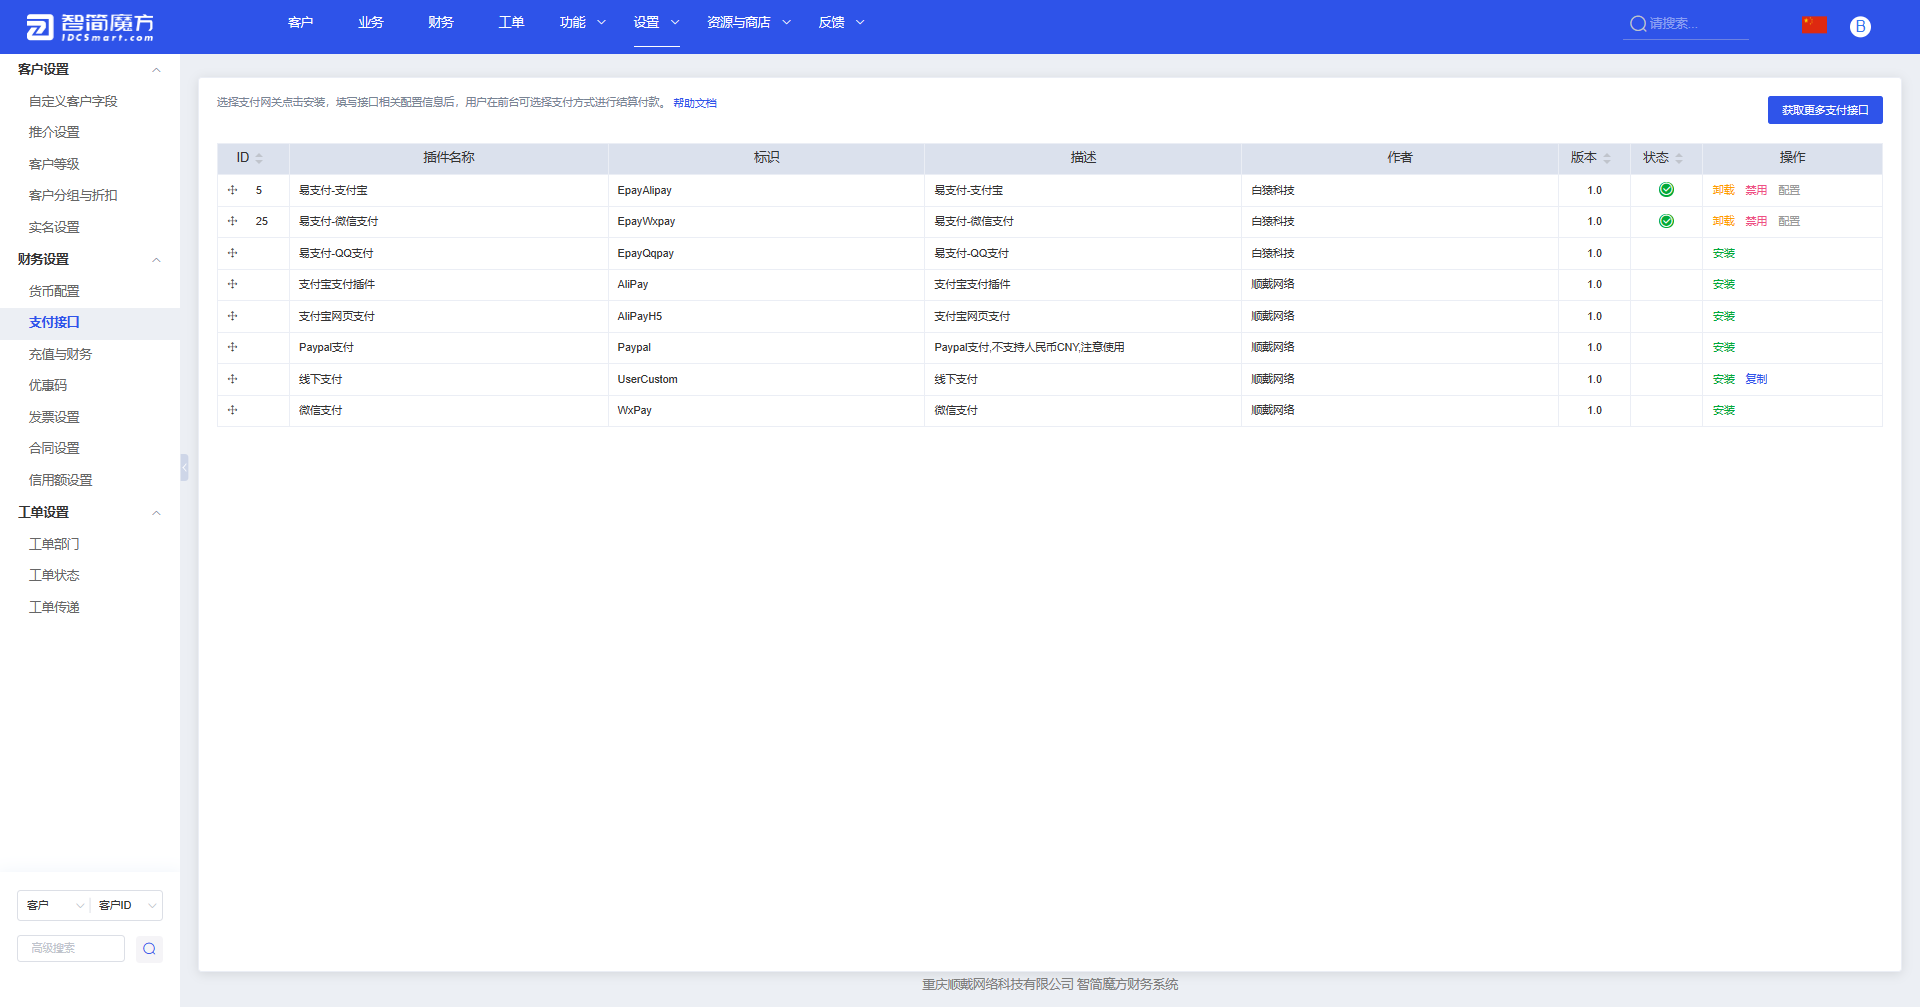Open the 帮助文档 link
Image resolution: width=1920 pixels, height=1007 pixels.
click(x=695, y=103)
